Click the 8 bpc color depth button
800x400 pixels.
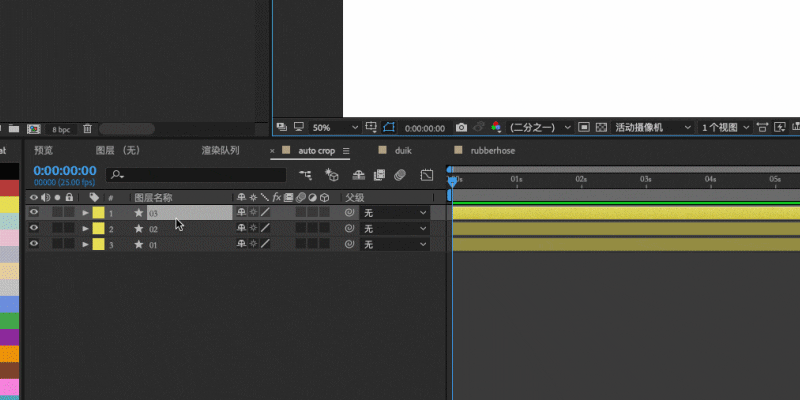pos(61,130)
